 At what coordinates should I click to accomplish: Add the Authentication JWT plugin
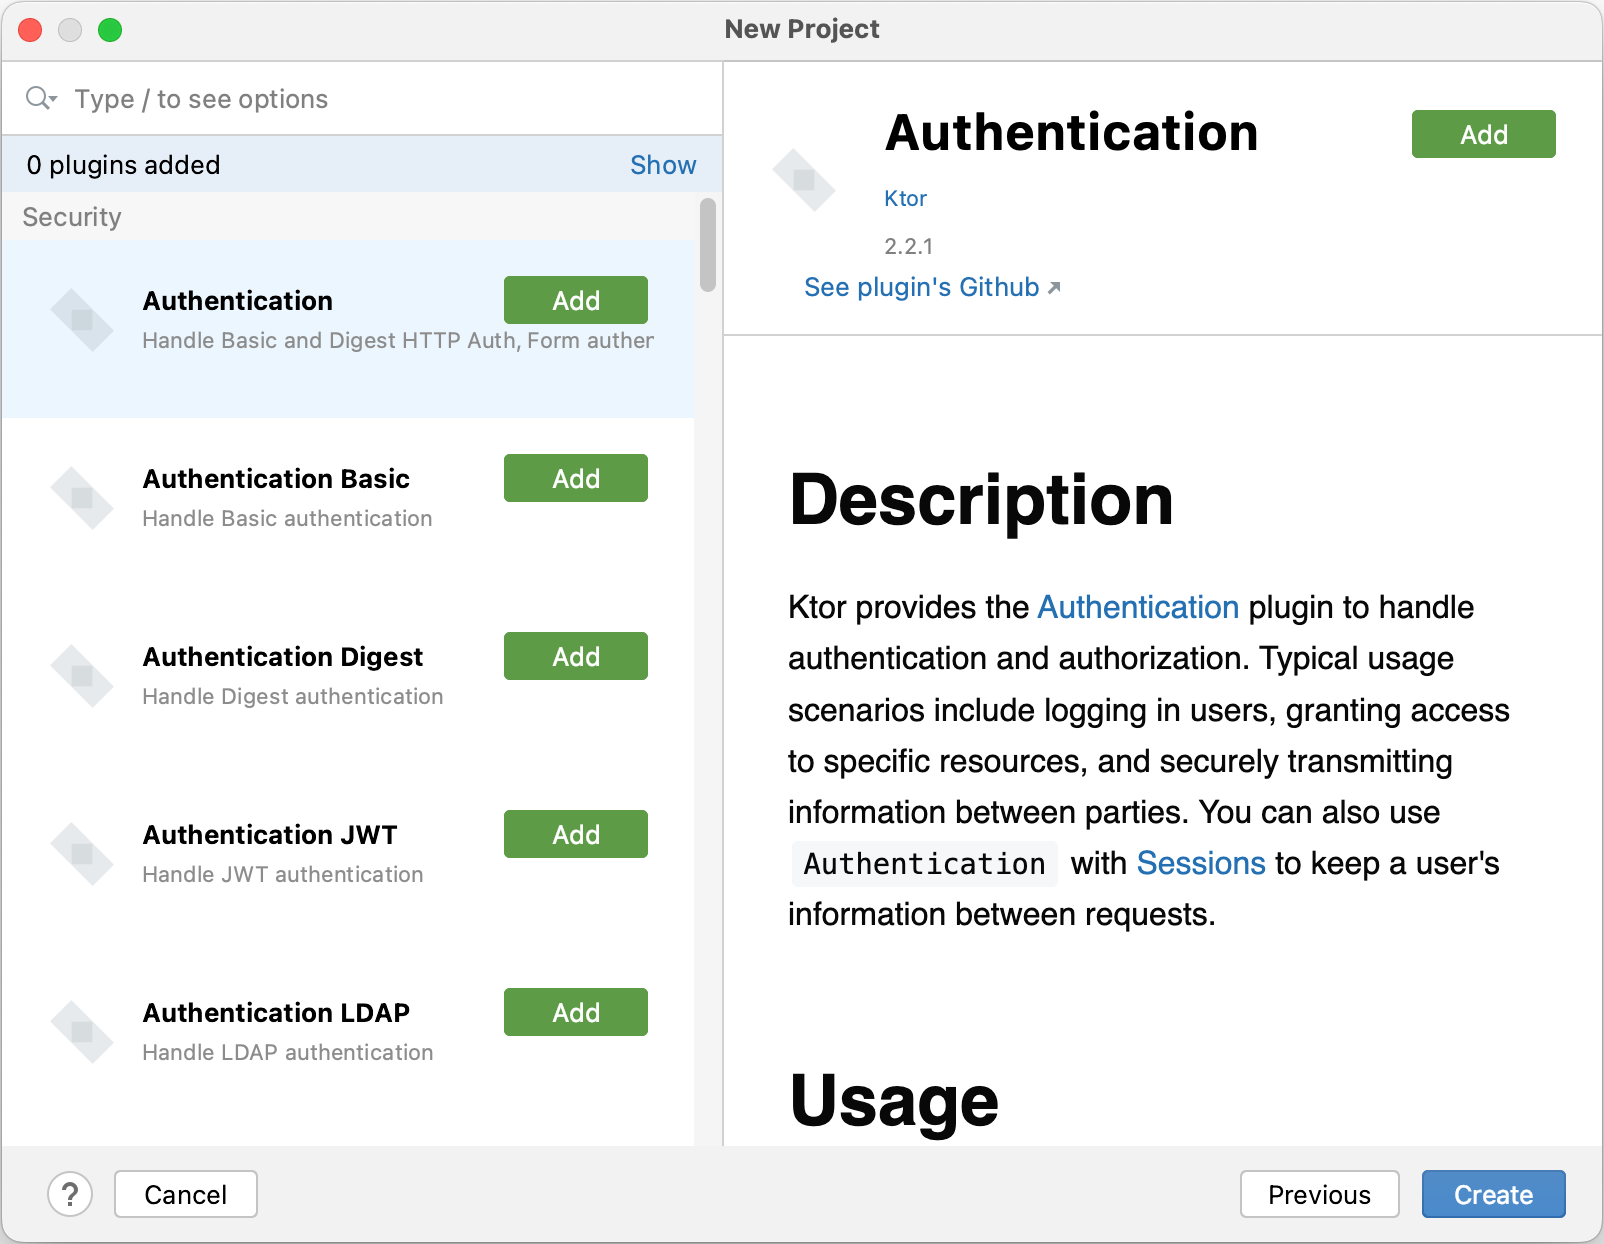click(x=575, y=834)
